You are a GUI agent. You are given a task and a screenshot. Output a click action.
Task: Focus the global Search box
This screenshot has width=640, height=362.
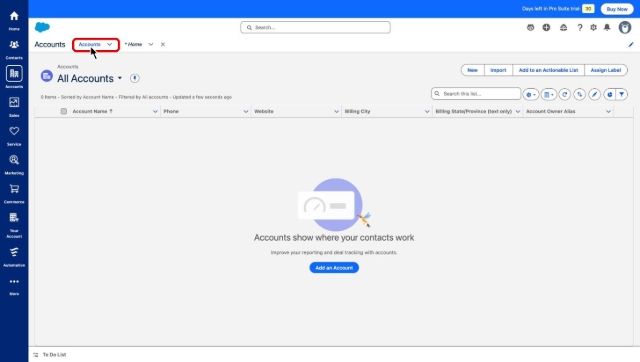click(315, 27)
